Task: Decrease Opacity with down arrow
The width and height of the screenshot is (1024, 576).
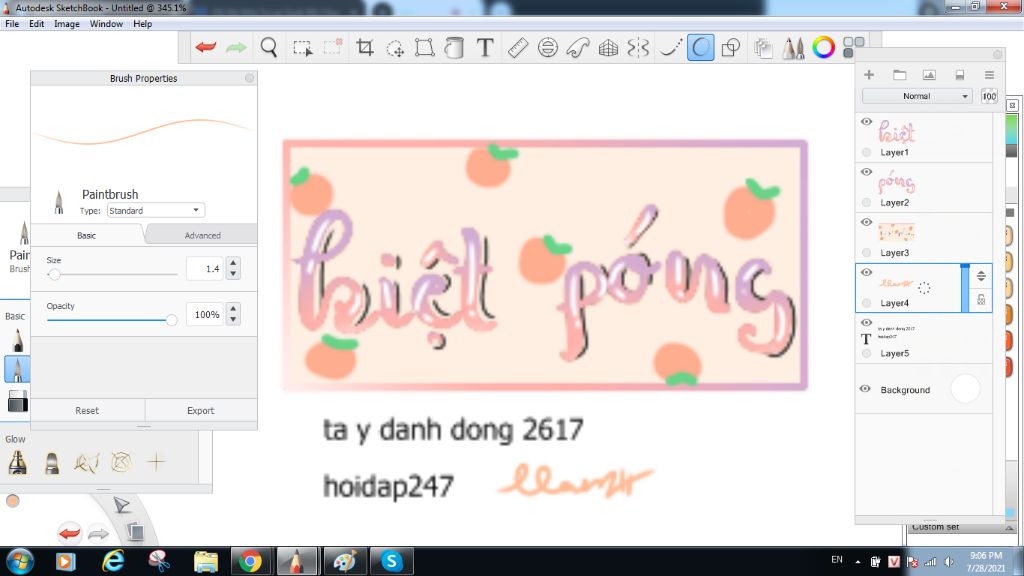Action: [x=233, y=320]
